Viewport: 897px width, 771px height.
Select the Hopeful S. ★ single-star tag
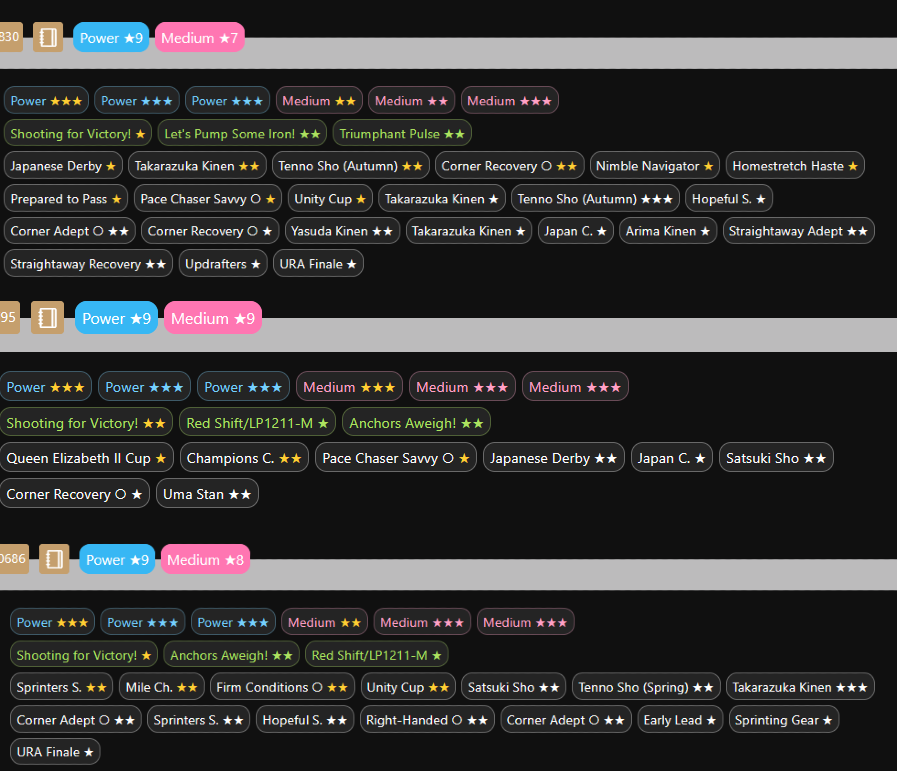[x=729, y=198]
